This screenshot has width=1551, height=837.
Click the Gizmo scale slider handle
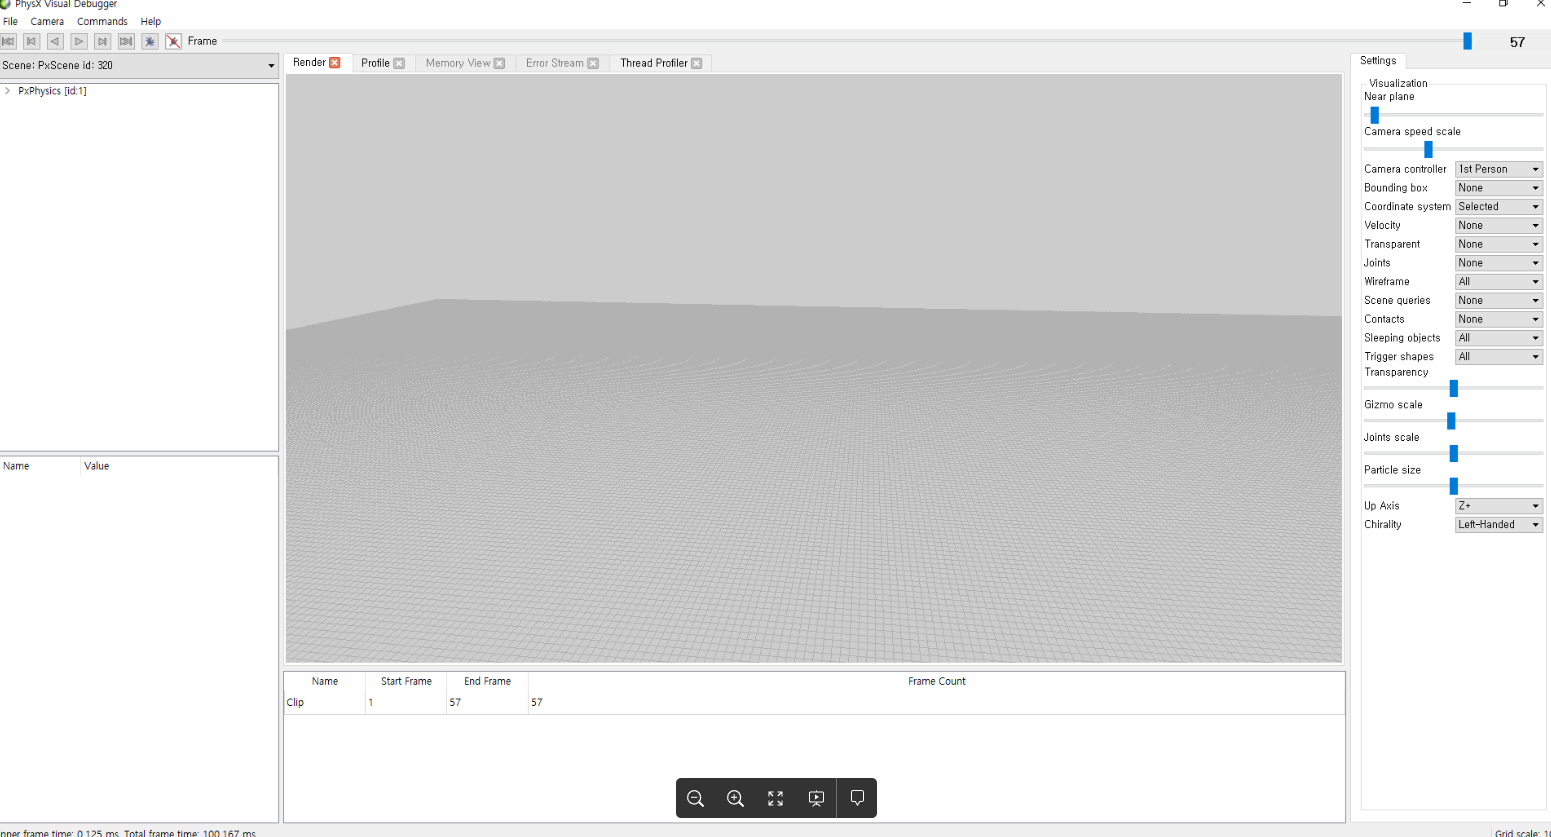pos(1451,421)
